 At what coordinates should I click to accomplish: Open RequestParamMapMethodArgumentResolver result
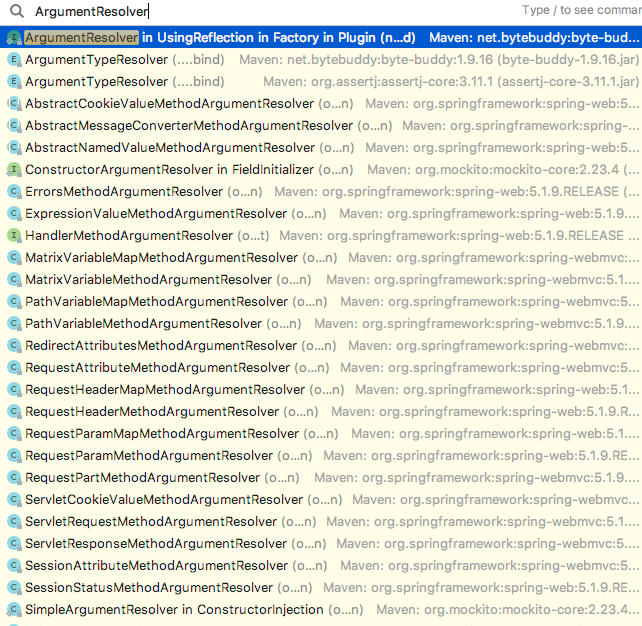pyautogui.click(x=321, y=434)
